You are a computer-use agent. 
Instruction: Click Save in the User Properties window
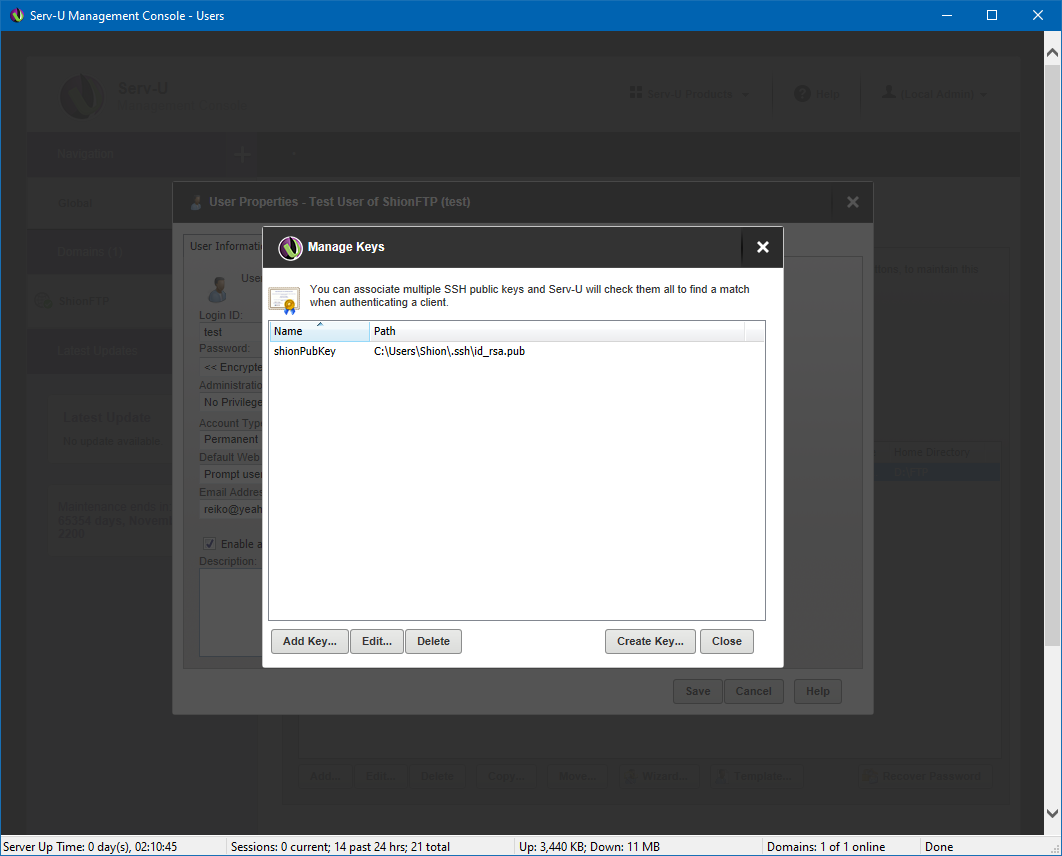coord(698,691)
